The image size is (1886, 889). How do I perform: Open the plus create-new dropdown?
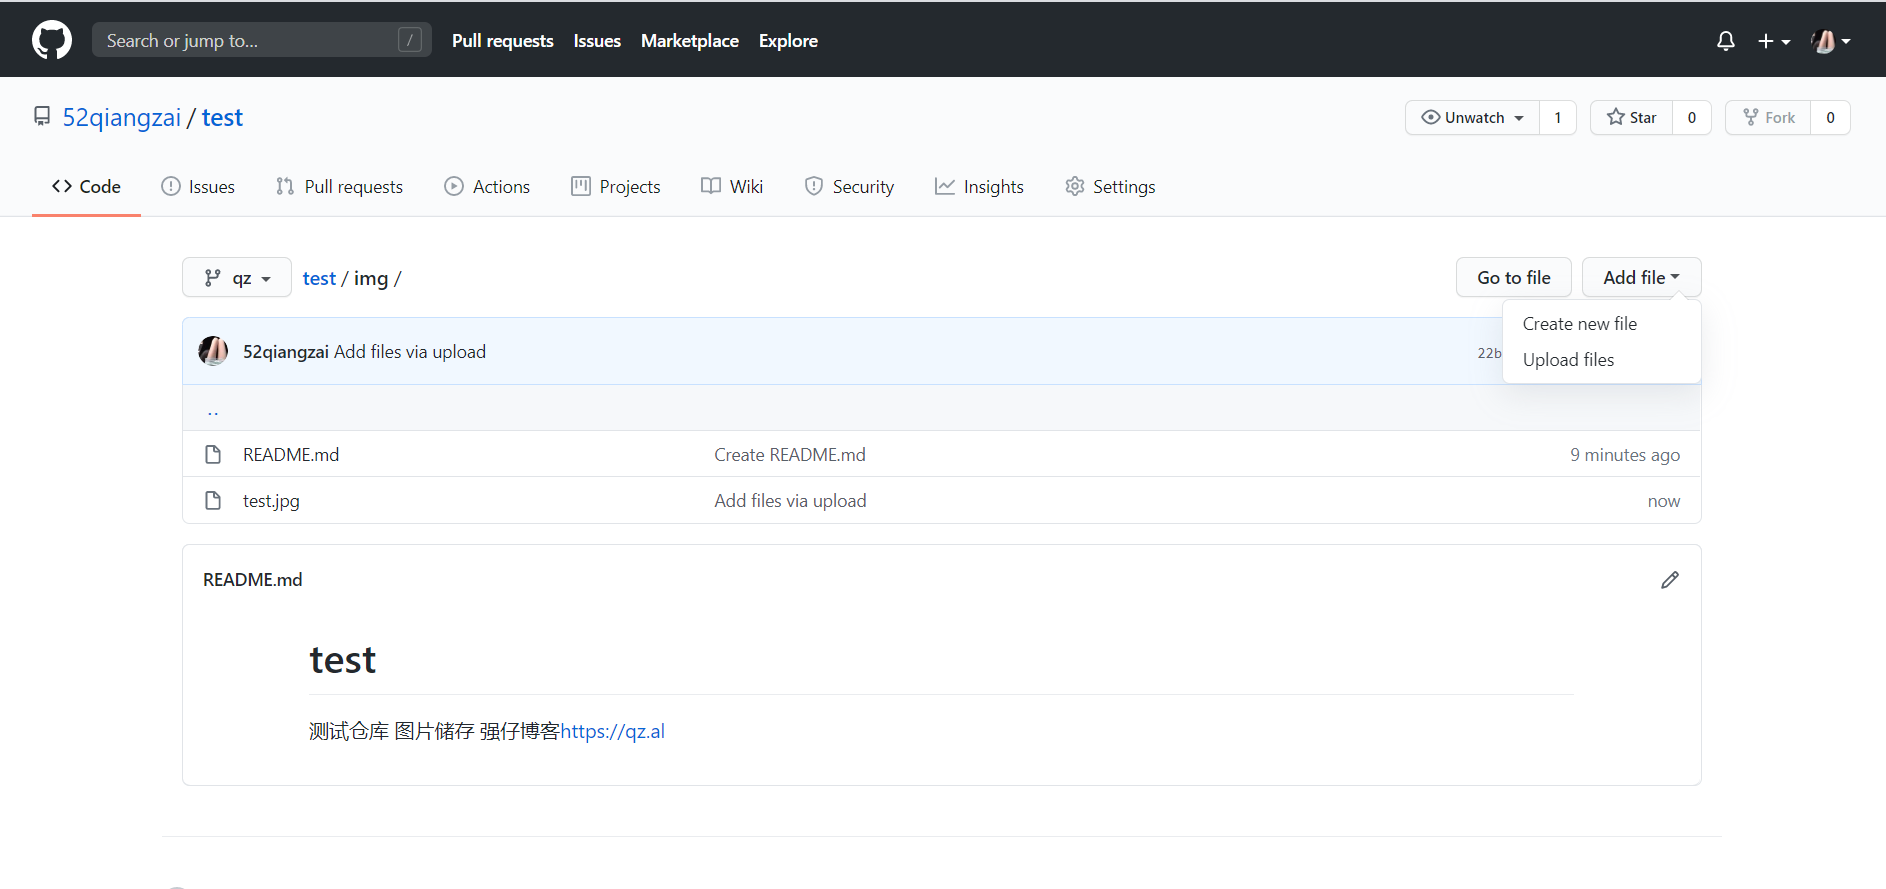(x=1773, y=41)
